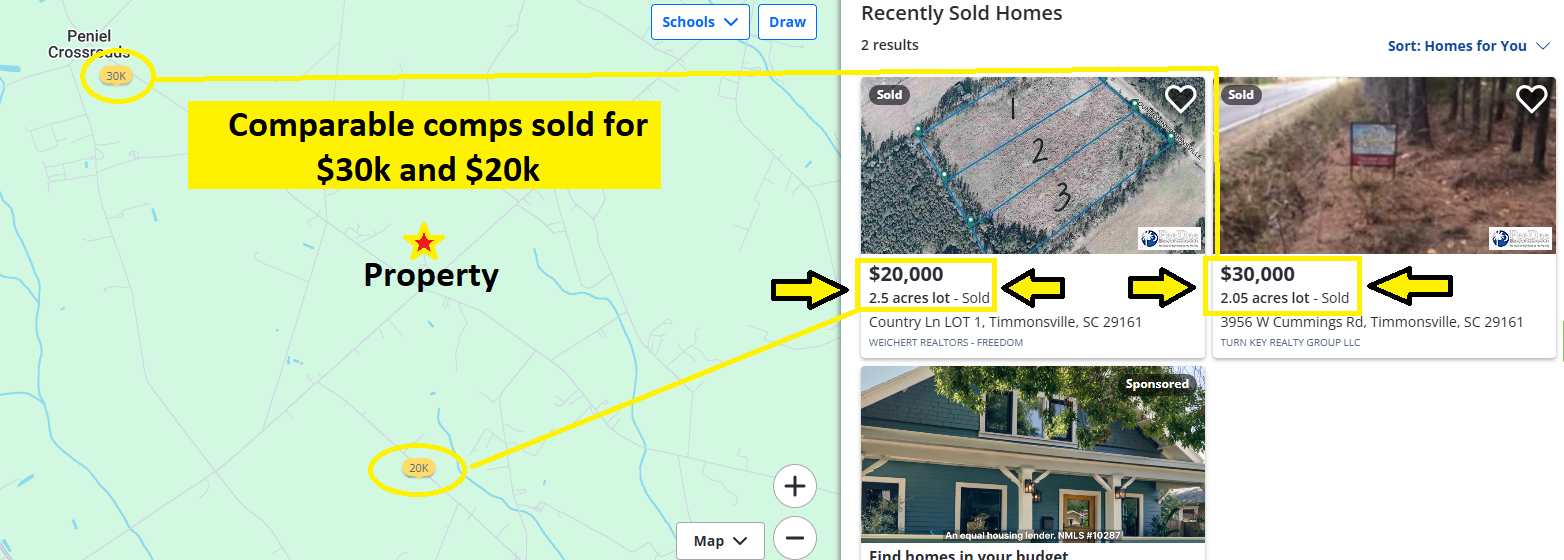Open the Country Ln LOT 1 address link

(x=1005, y=322)
